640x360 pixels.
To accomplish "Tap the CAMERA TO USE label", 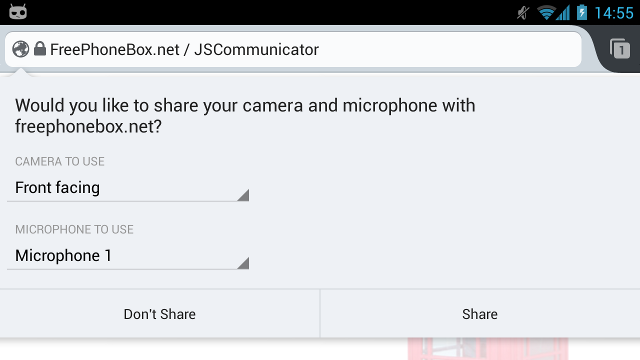I will click(x=60, y=162).
